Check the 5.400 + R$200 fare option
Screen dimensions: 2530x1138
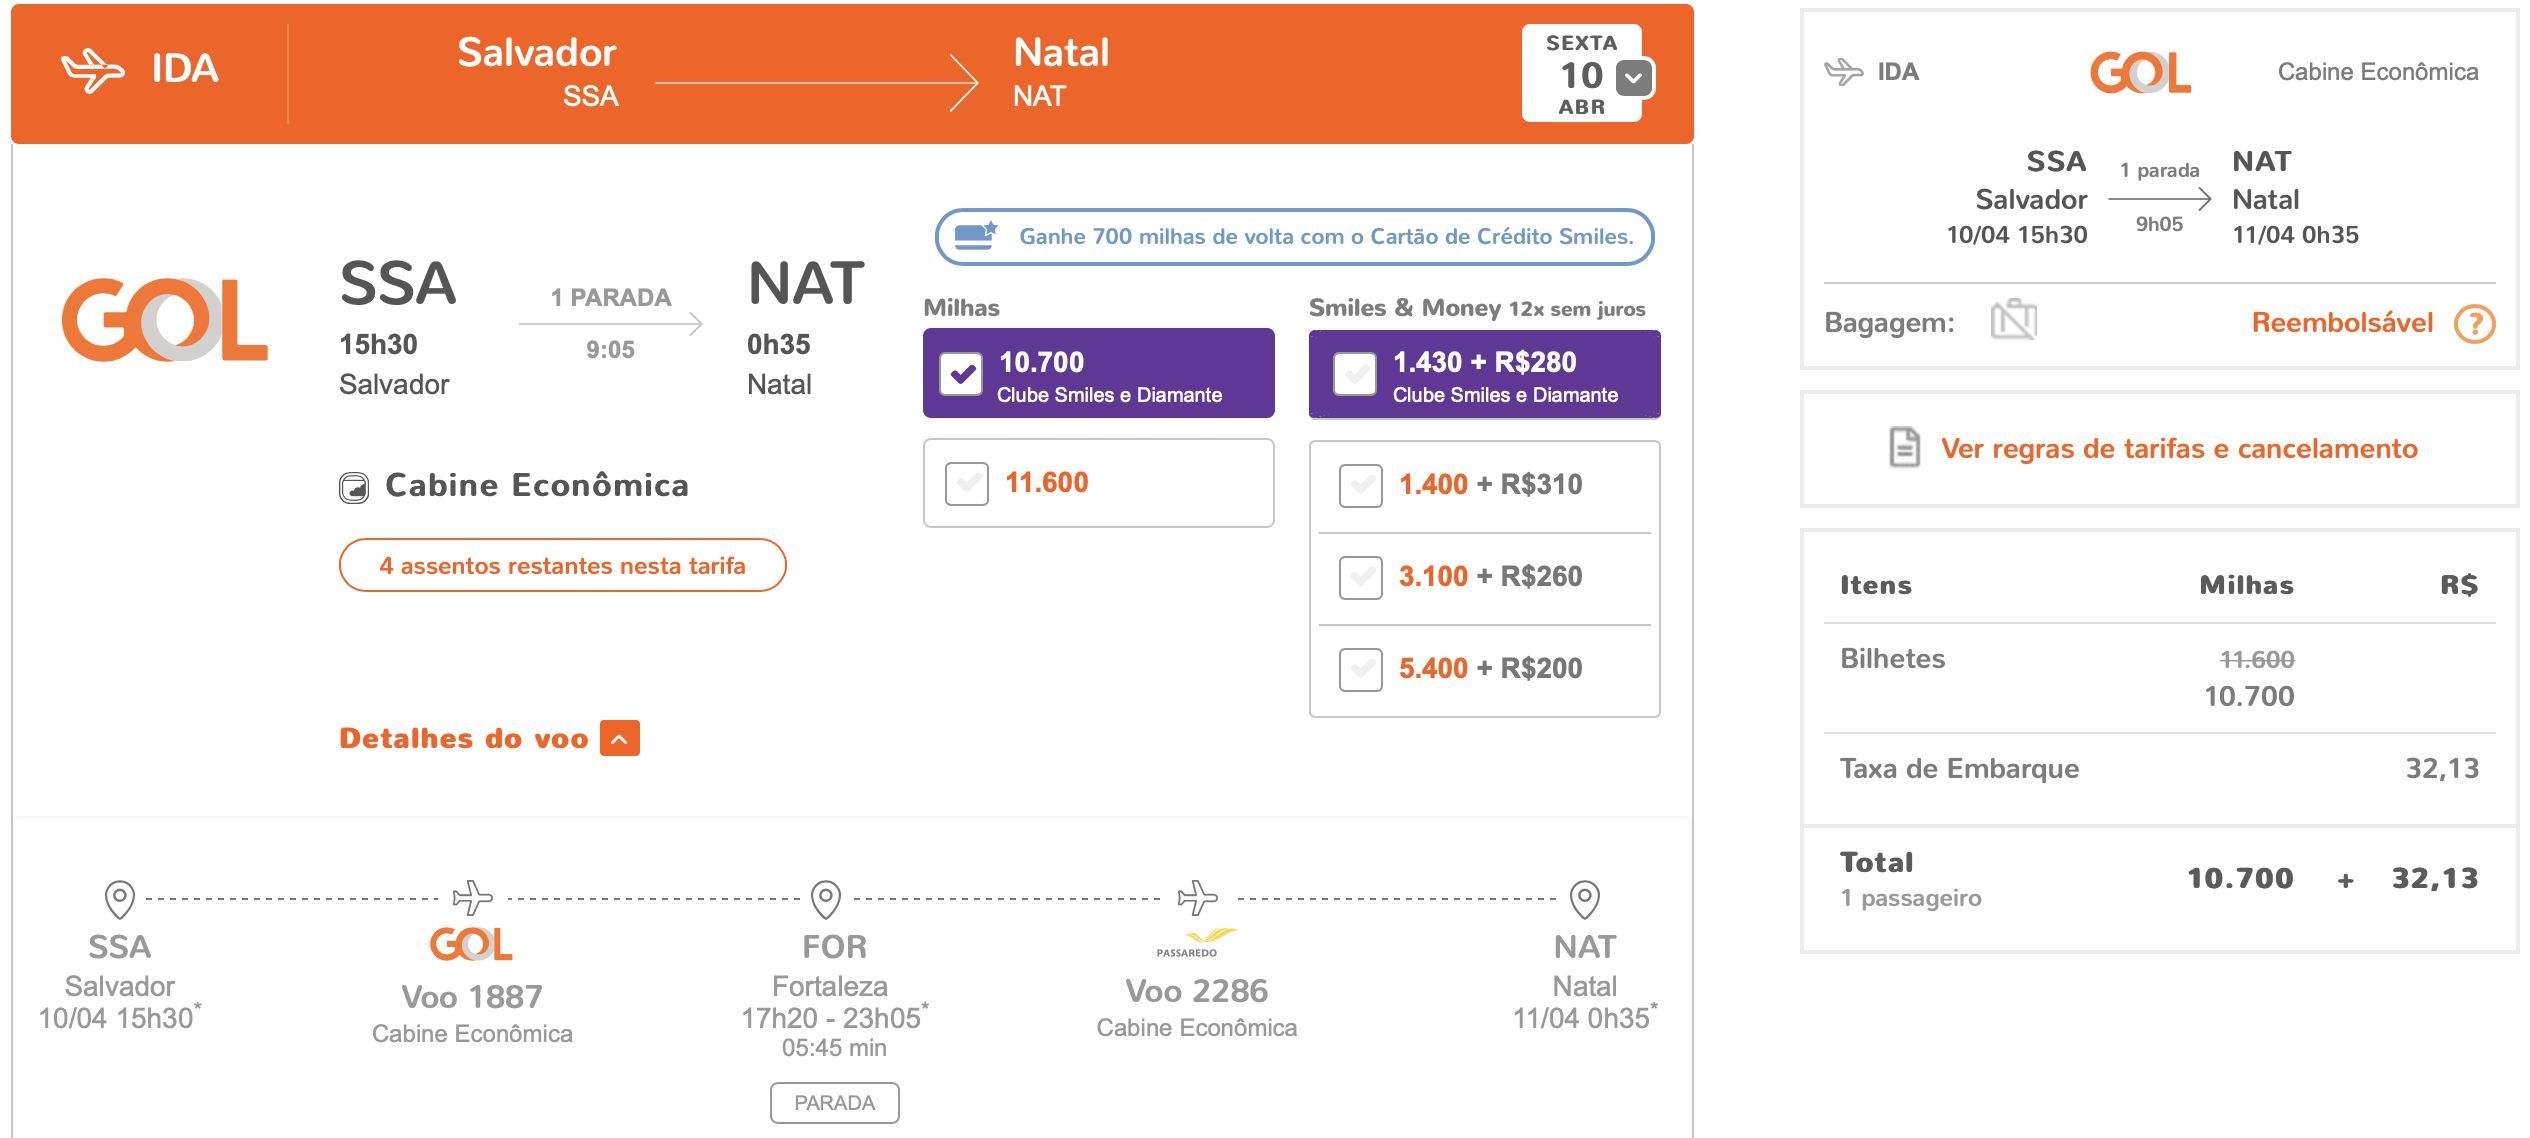1361,669
